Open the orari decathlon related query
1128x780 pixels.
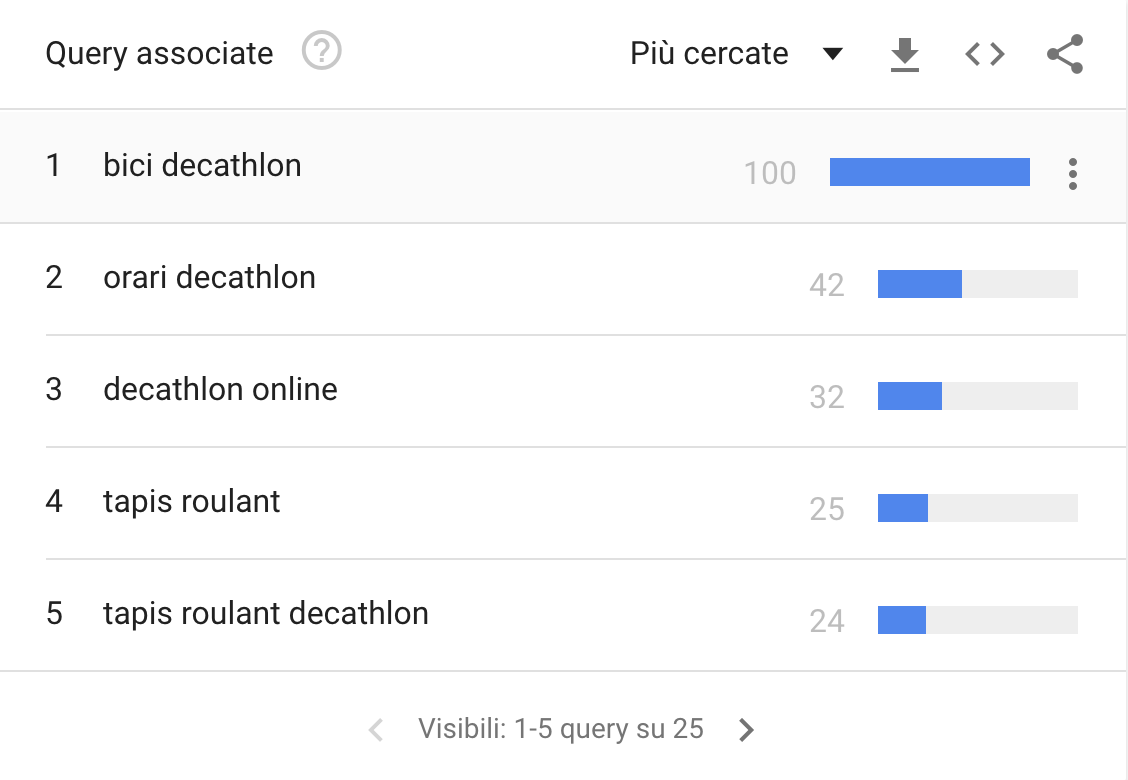210,278
